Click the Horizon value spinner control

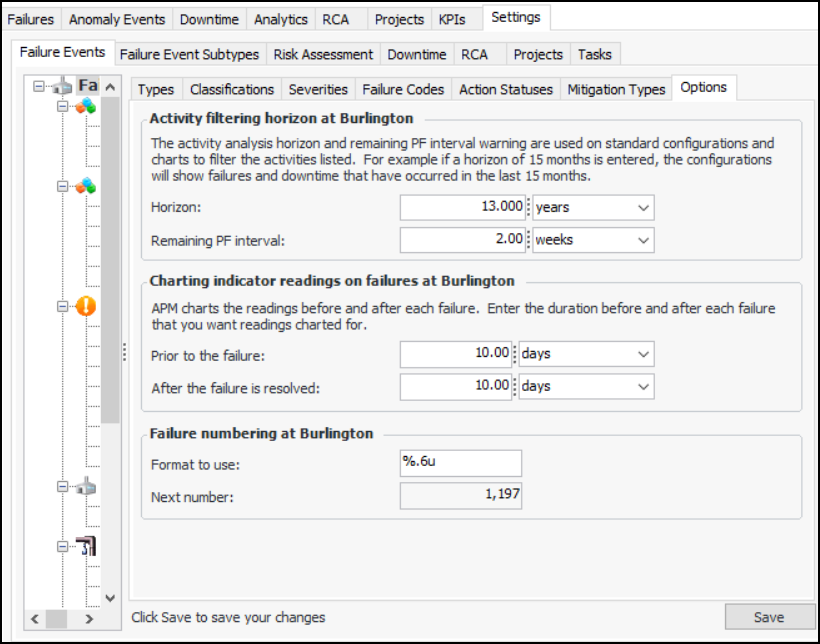click(x=528, y=208)
